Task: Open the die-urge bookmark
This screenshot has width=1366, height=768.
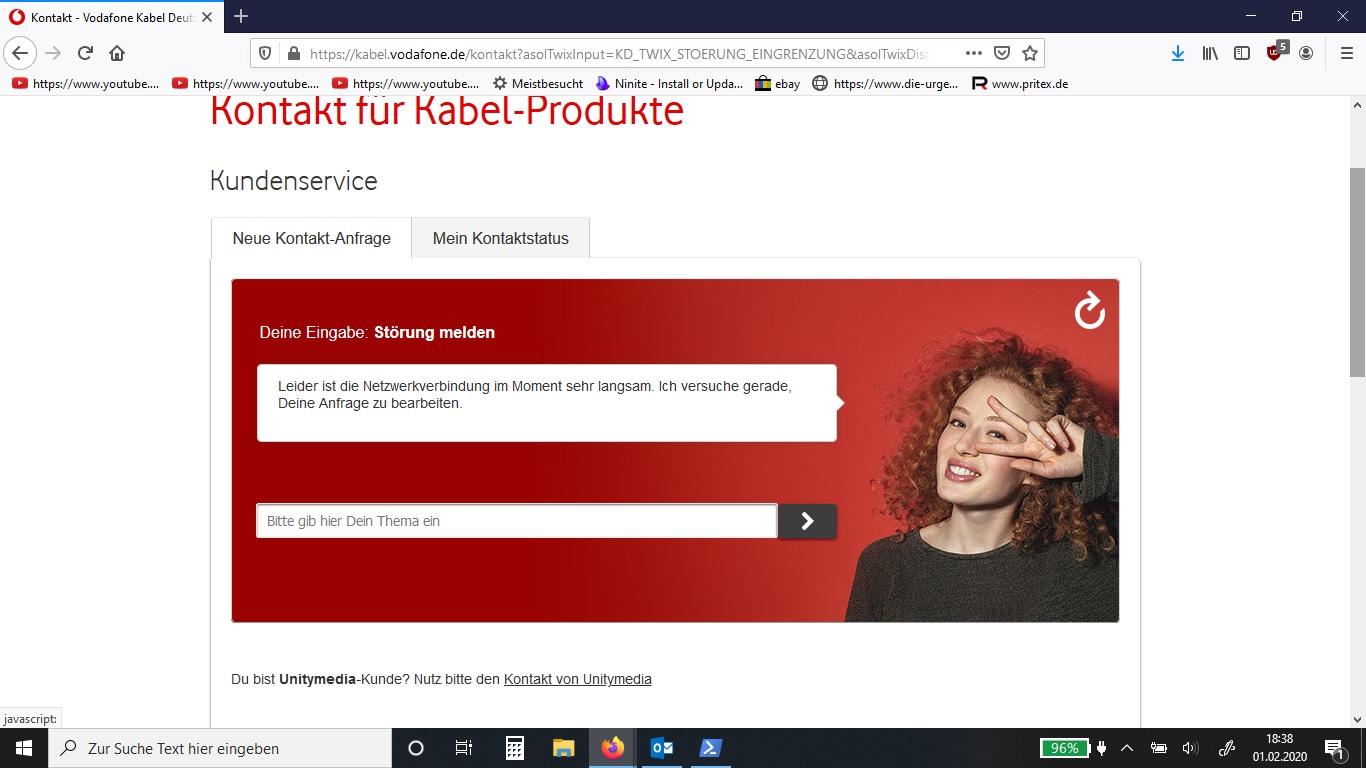Action: pos(885,84)
